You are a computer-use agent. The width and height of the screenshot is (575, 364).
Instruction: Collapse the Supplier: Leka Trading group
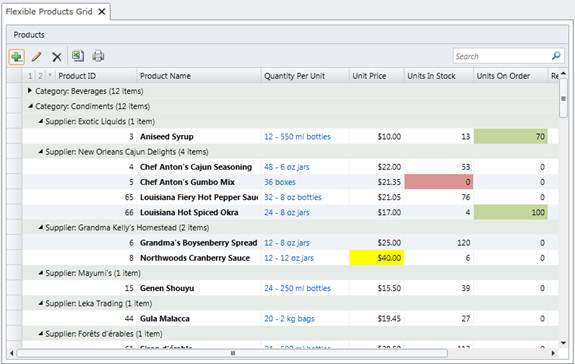tap(40, 303)
